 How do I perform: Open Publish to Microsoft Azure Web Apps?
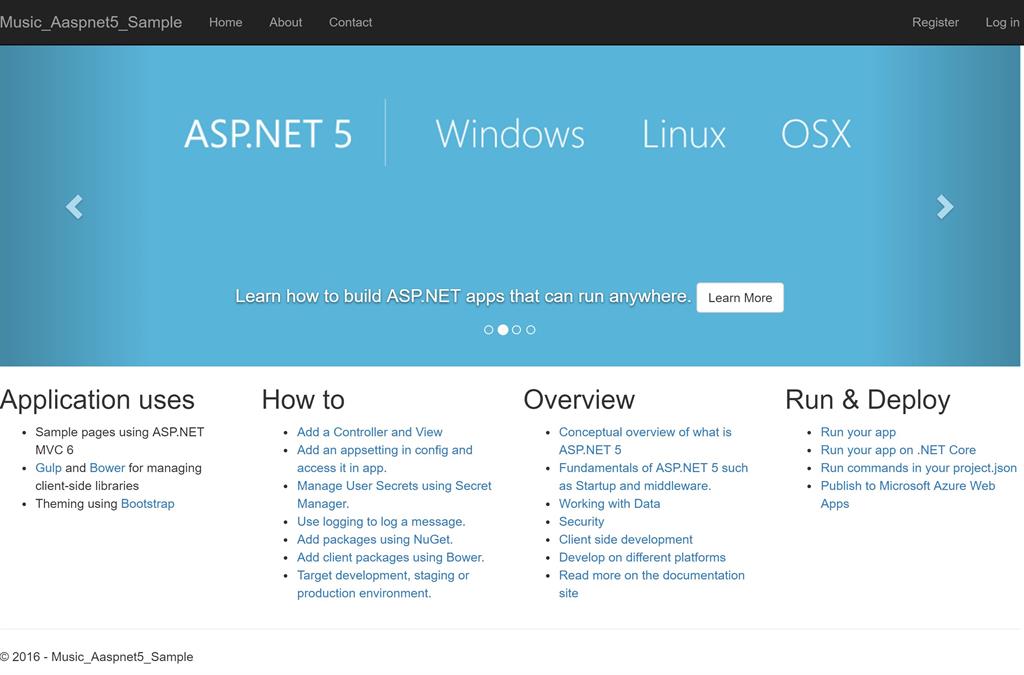[908, 495]
